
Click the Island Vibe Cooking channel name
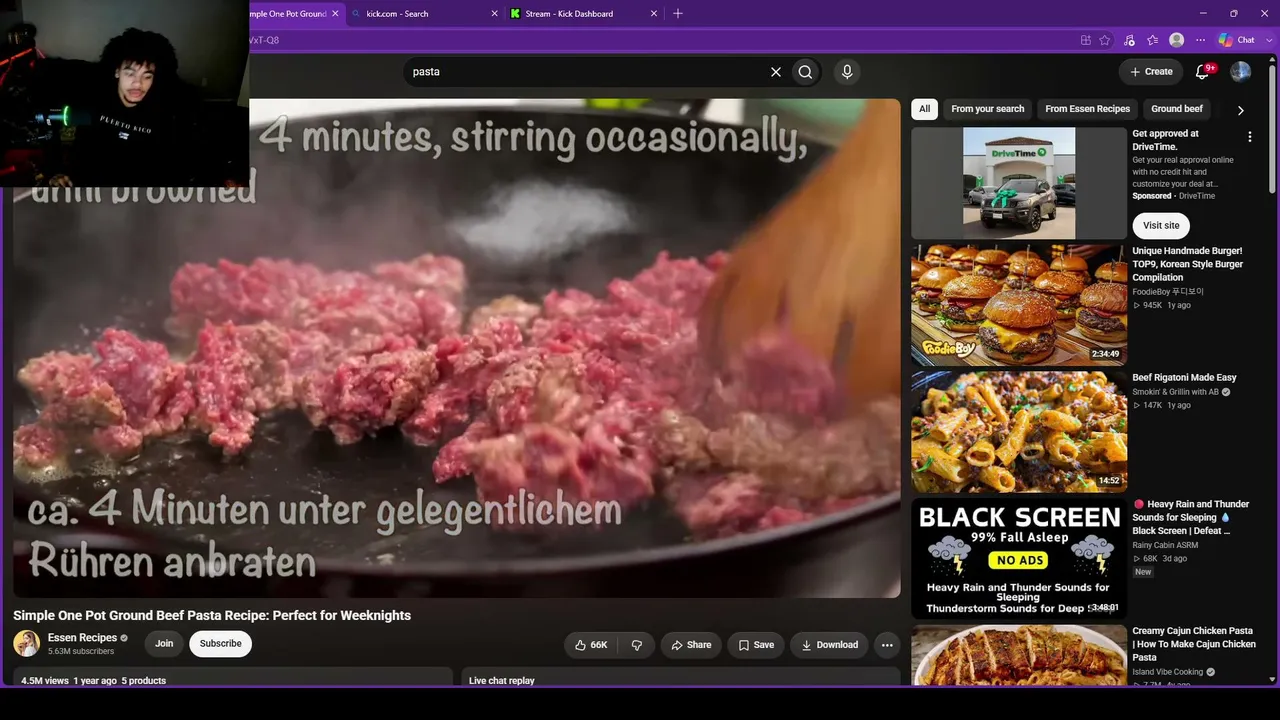pyautogui.click(x=1167, y=672)
